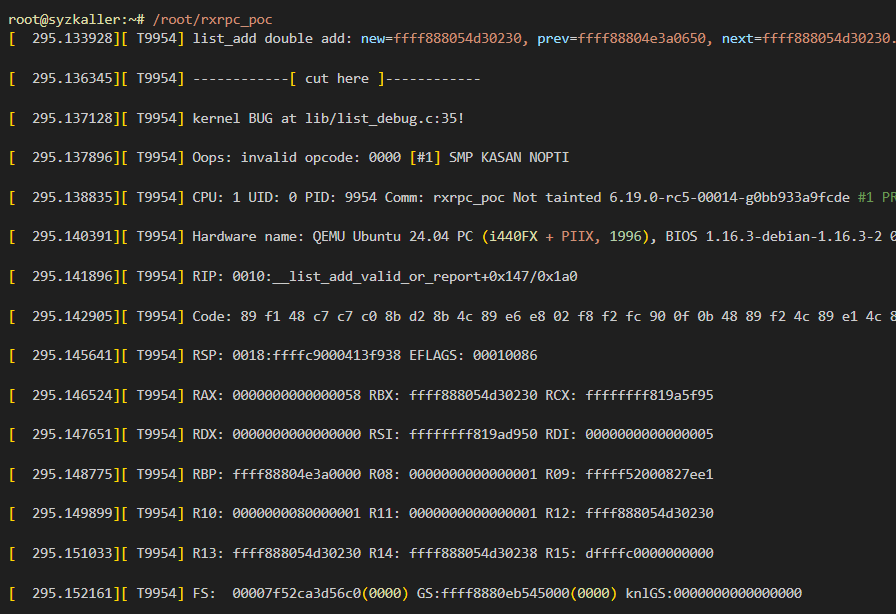Viewport: 896px width, 614px height.
Task: Click RDI value 0000000000000005
Action: (x=649, y=434)
